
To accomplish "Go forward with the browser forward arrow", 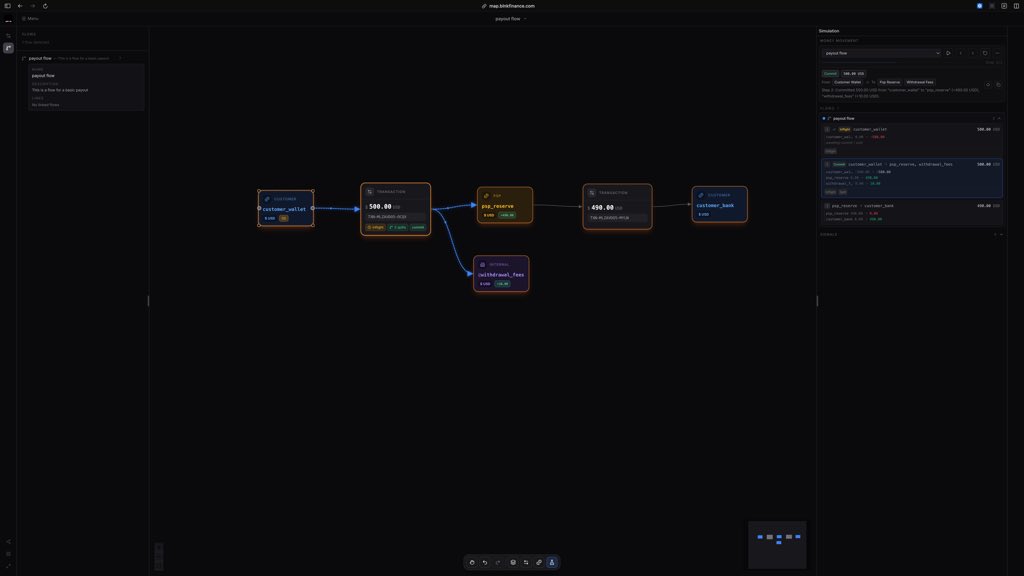I will click(33, 6).
